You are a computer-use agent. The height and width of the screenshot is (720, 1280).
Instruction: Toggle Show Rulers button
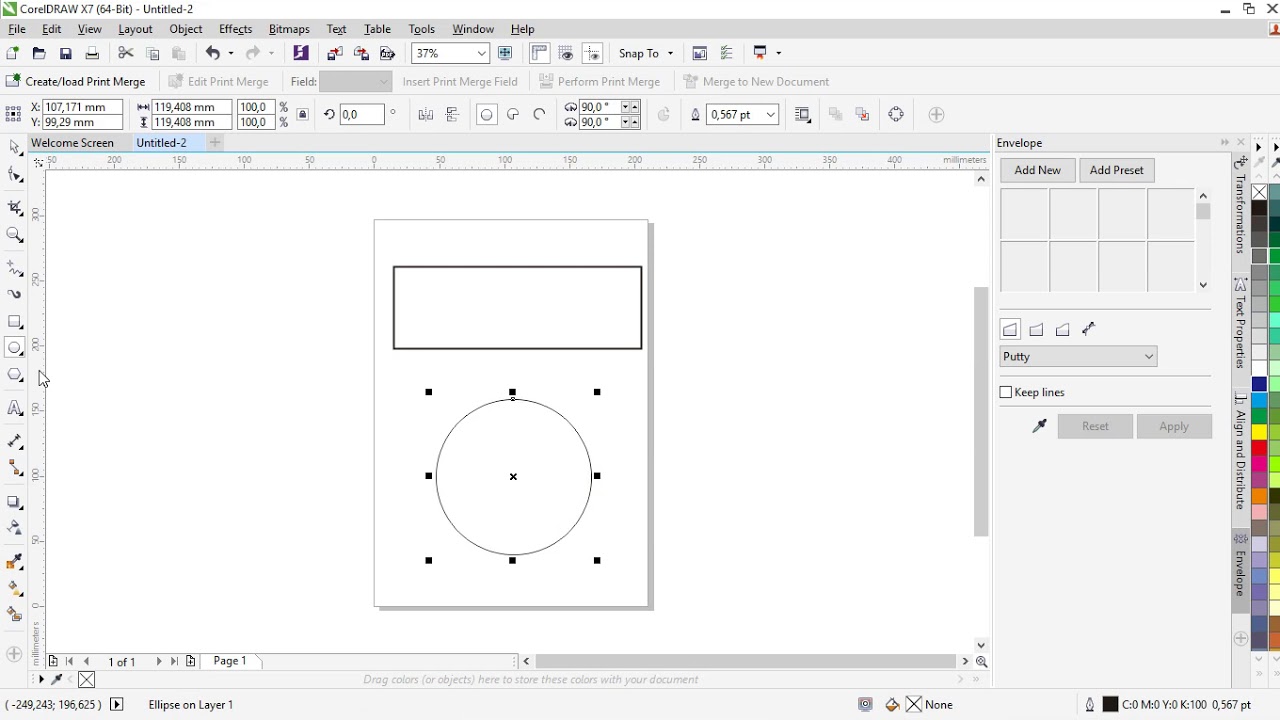pos(540,53)
